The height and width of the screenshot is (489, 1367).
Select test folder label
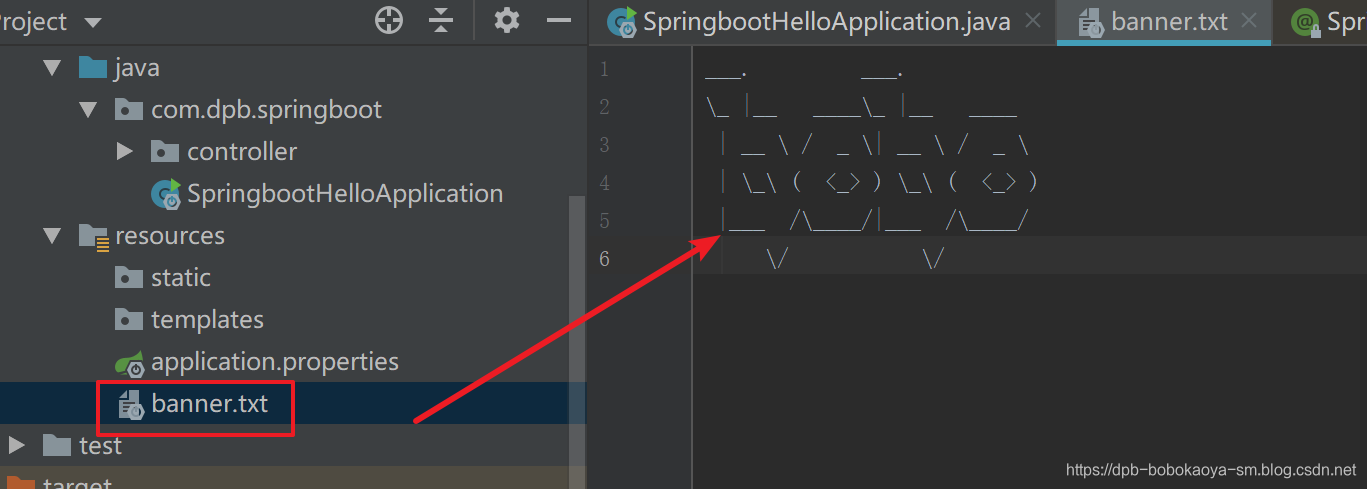click(100, 445)
